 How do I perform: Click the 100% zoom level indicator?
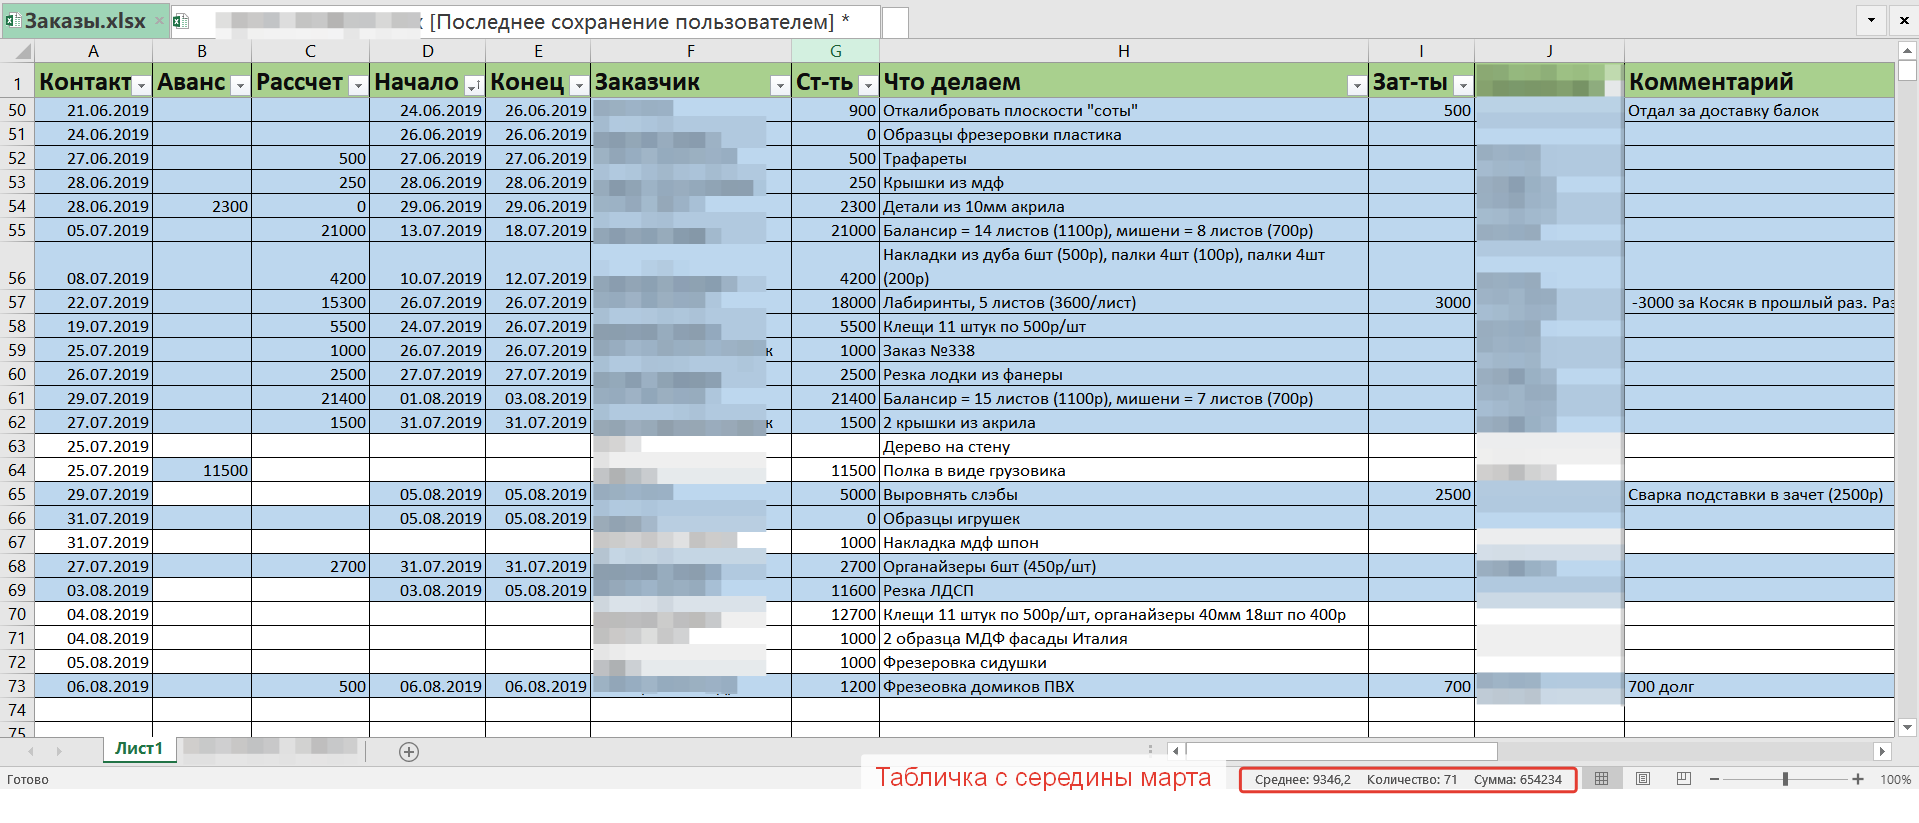point(1896,779)
